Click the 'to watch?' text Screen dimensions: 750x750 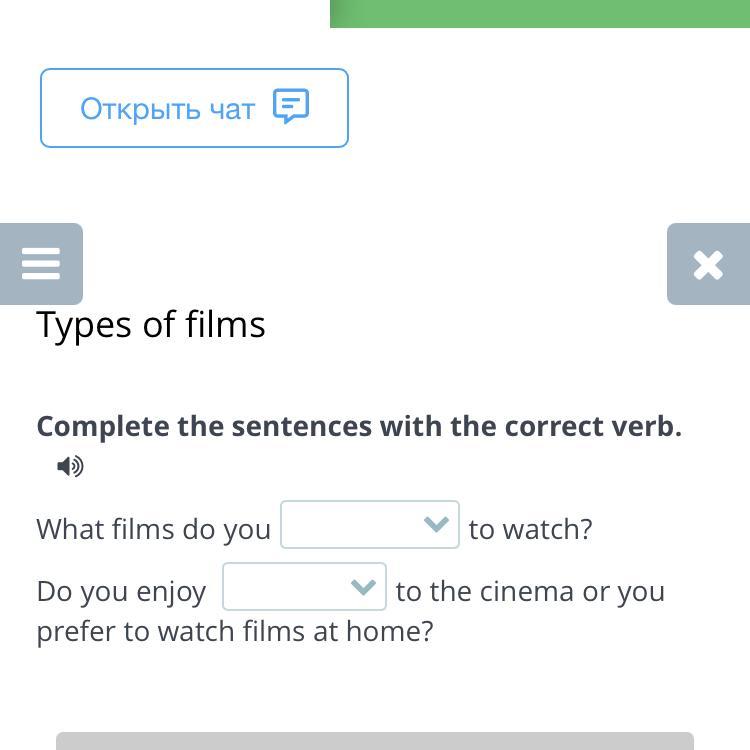pos(530,529)
